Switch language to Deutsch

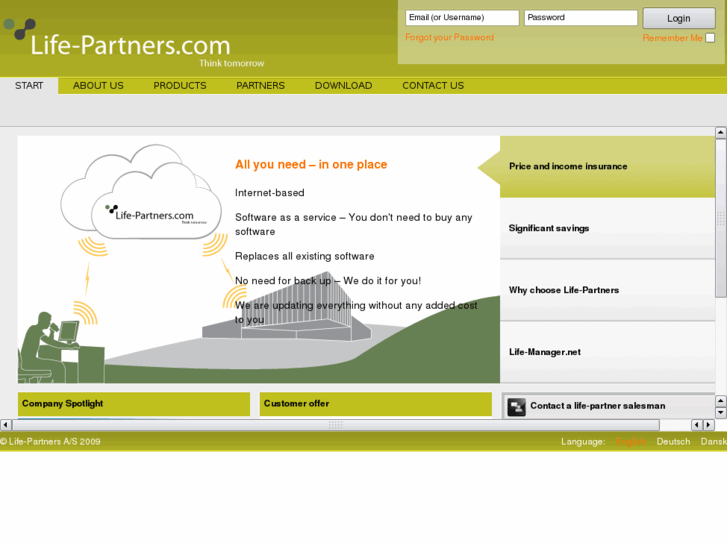pyautogui.click(x=673, y=442)
